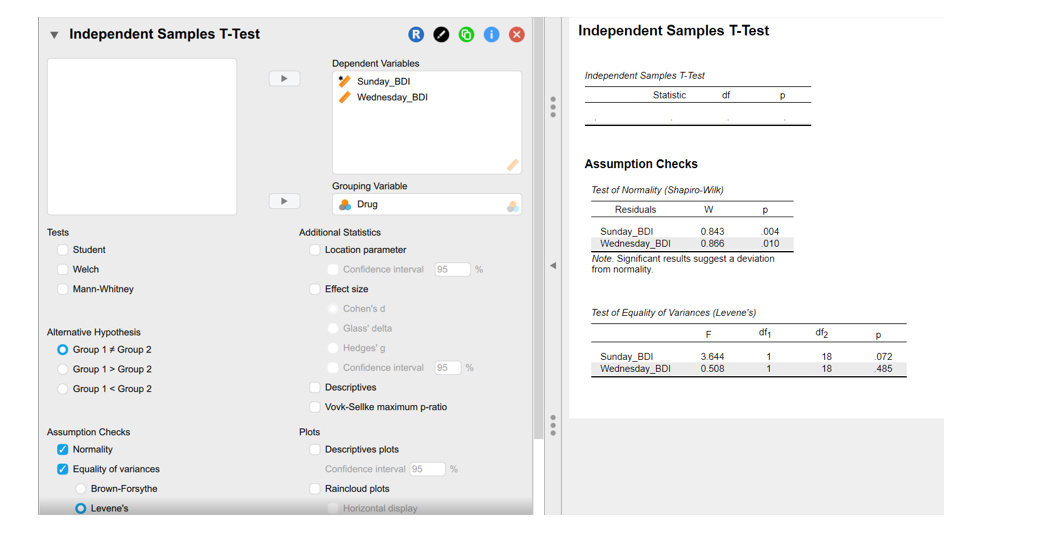Remove analysis with the red X icon

516,34
